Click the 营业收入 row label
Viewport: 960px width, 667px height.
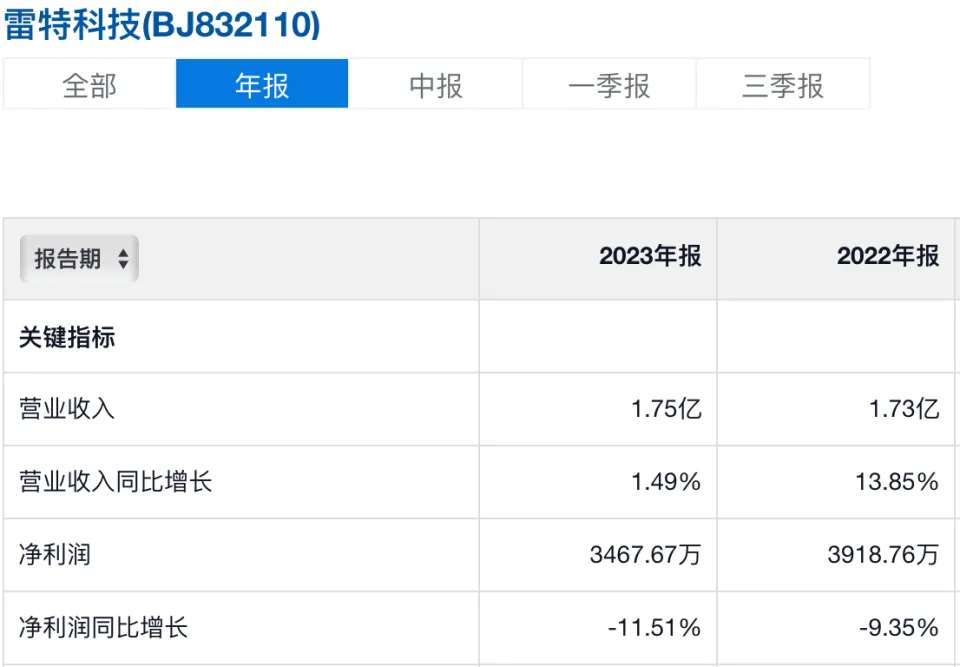point(67,409)
